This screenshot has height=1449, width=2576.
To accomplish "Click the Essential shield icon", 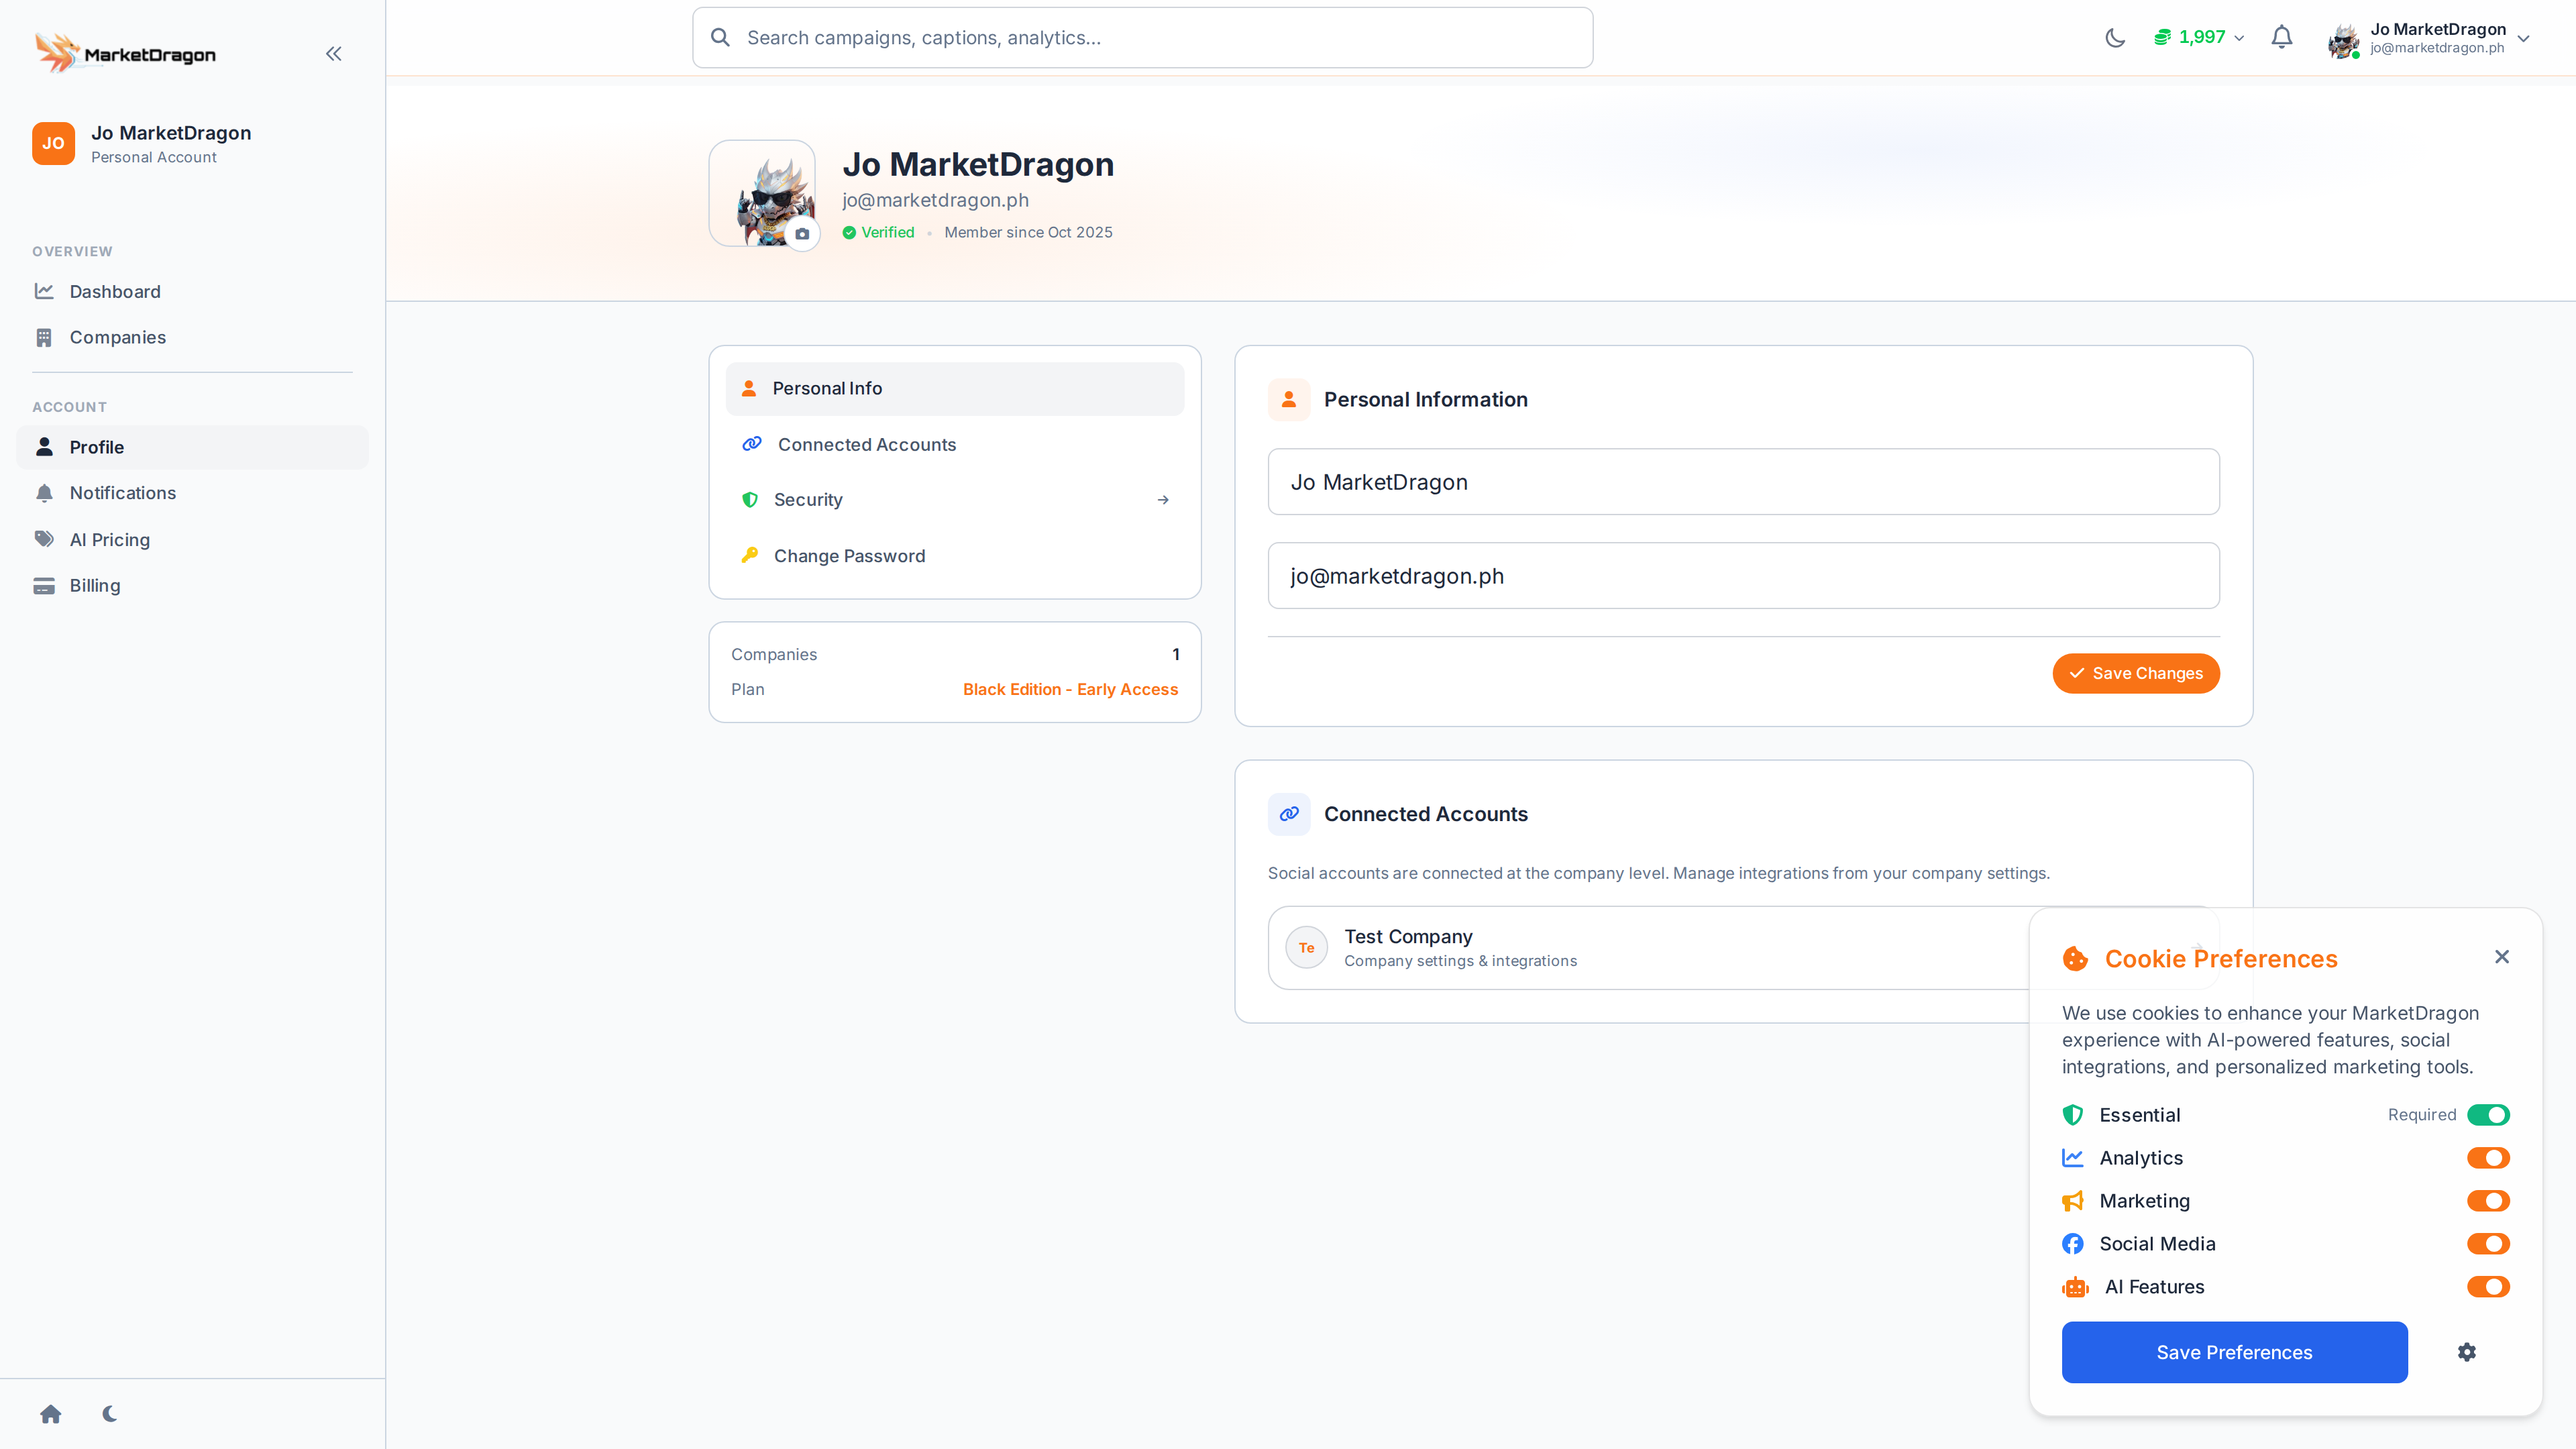I will tap(2073, 1115).
